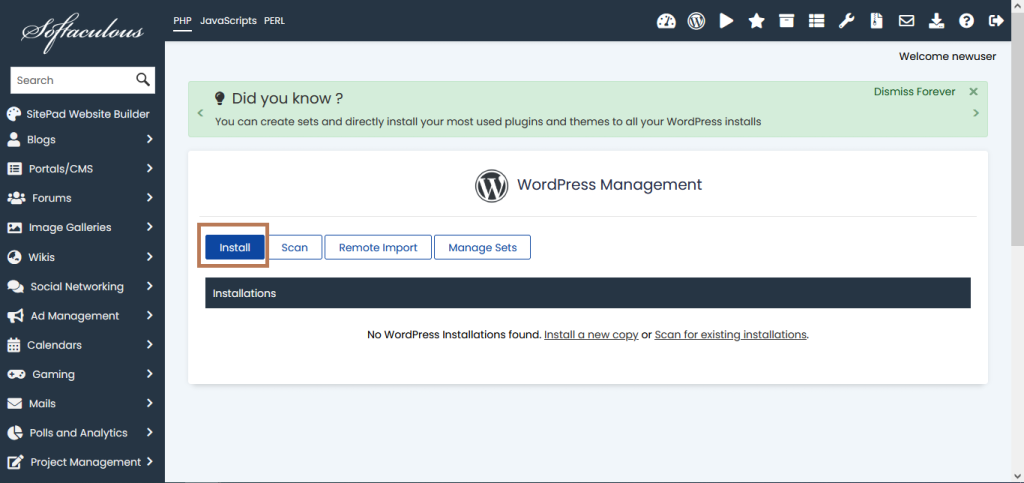
Task: Click the play-shaped demos icon
Action: 726,21
